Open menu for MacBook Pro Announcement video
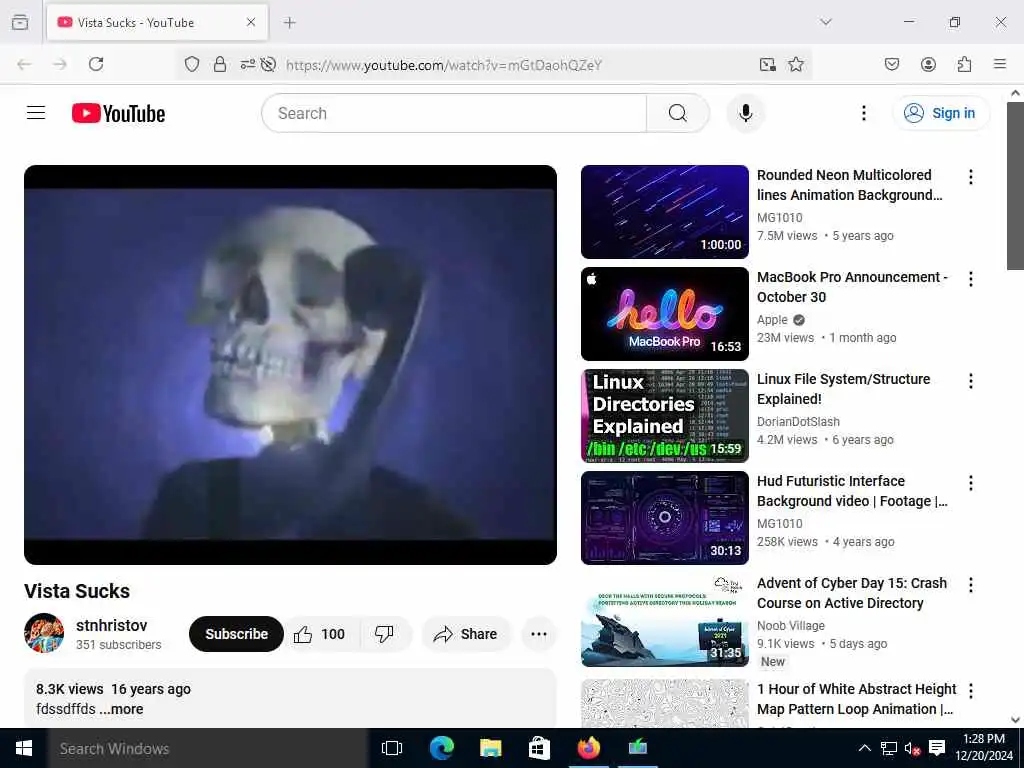This screenshot has height=768, width=1024. tap(970, 279)
